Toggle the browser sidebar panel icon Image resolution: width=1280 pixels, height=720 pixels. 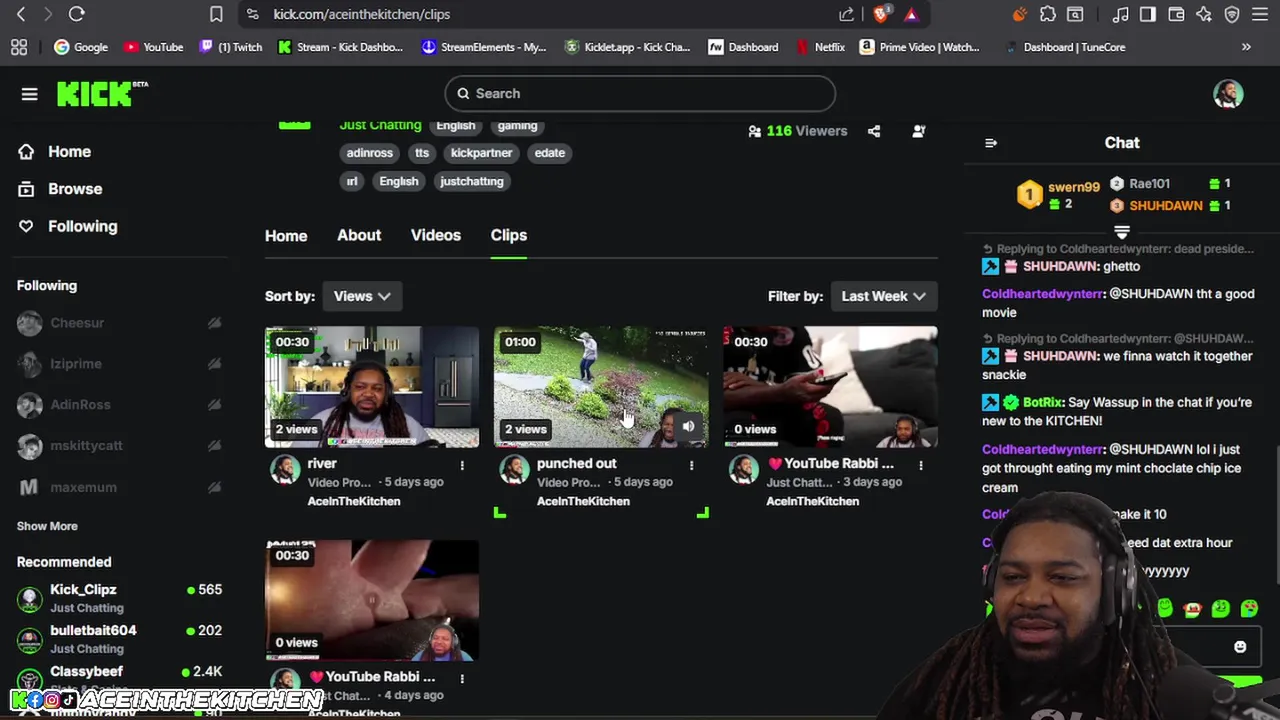1148,14
